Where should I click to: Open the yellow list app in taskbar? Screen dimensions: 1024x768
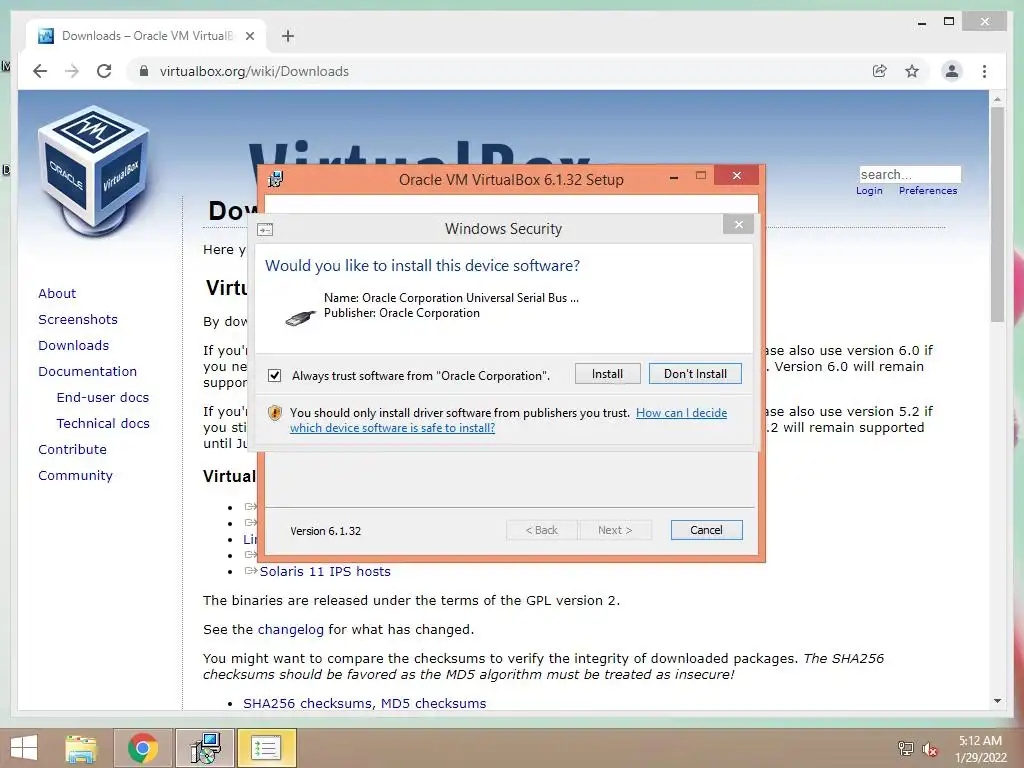(x=266, y=748)
